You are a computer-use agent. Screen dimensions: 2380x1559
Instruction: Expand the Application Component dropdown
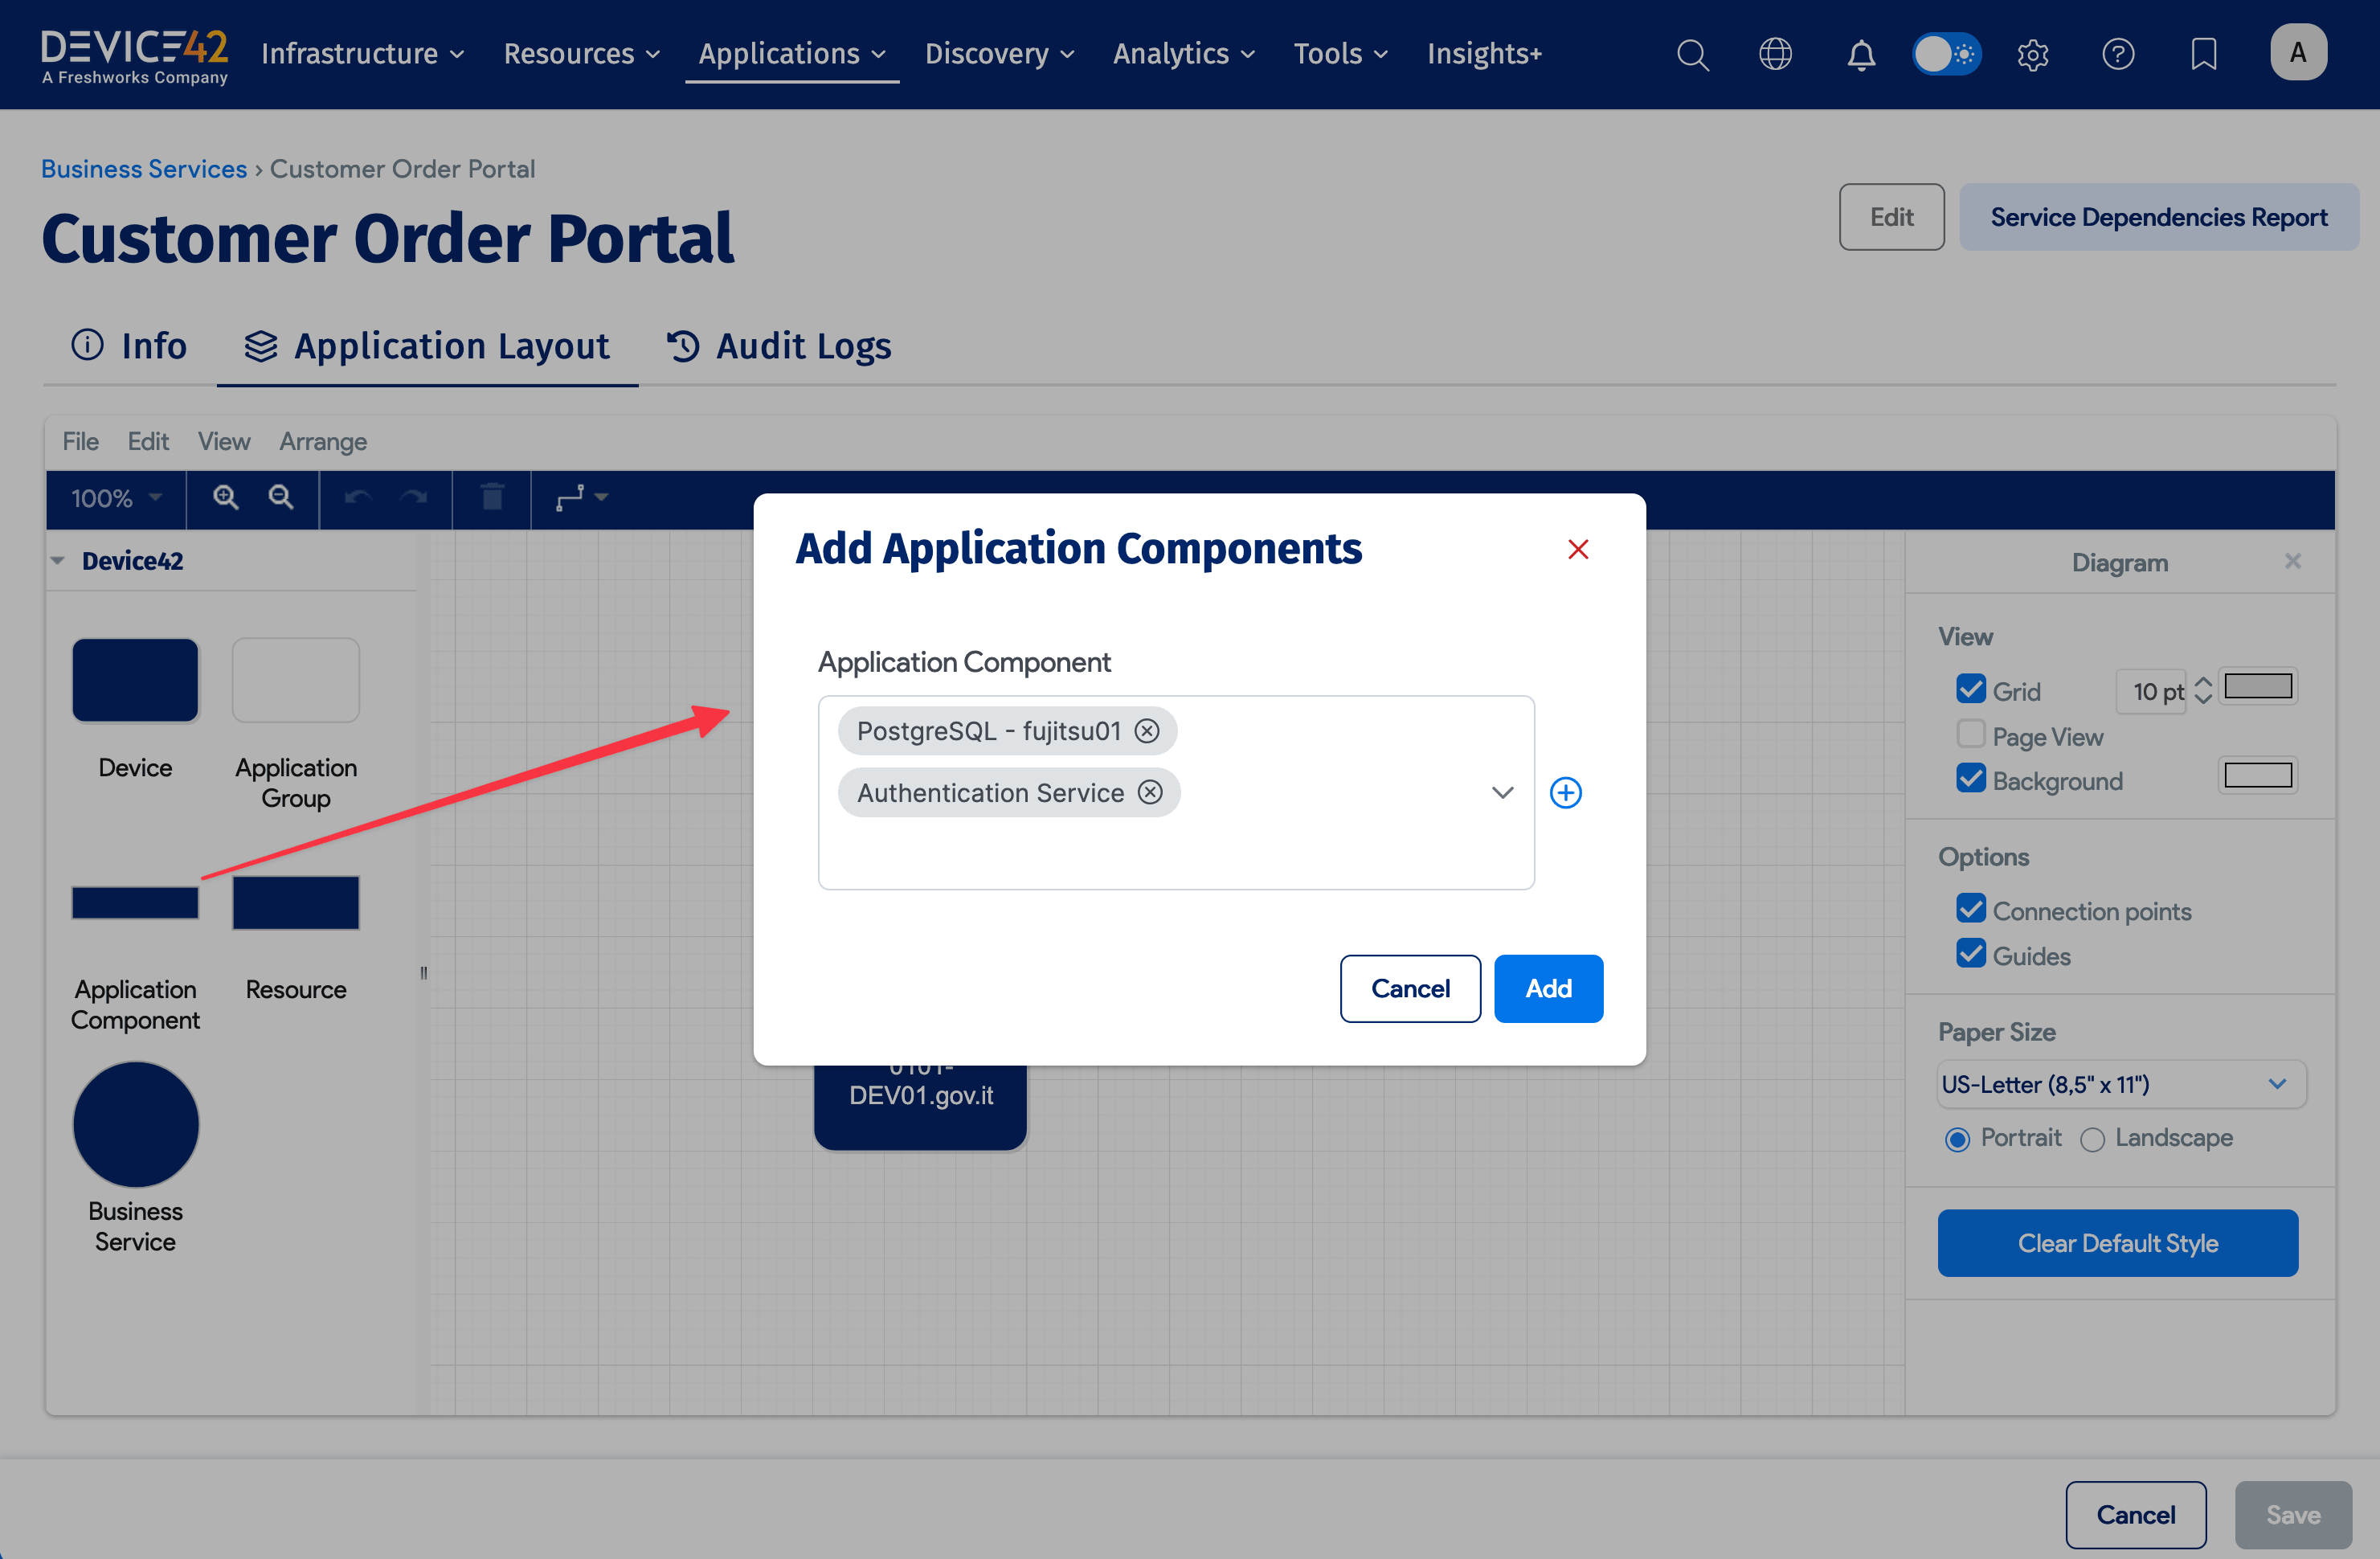tap(1502, 792)
